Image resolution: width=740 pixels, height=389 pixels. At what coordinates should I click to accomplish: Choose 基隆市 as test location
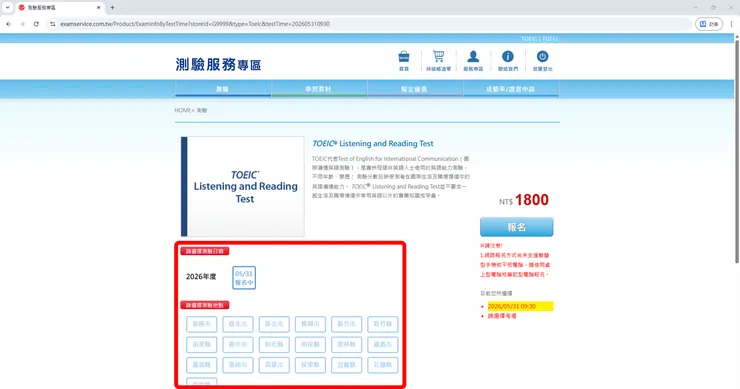202,324
